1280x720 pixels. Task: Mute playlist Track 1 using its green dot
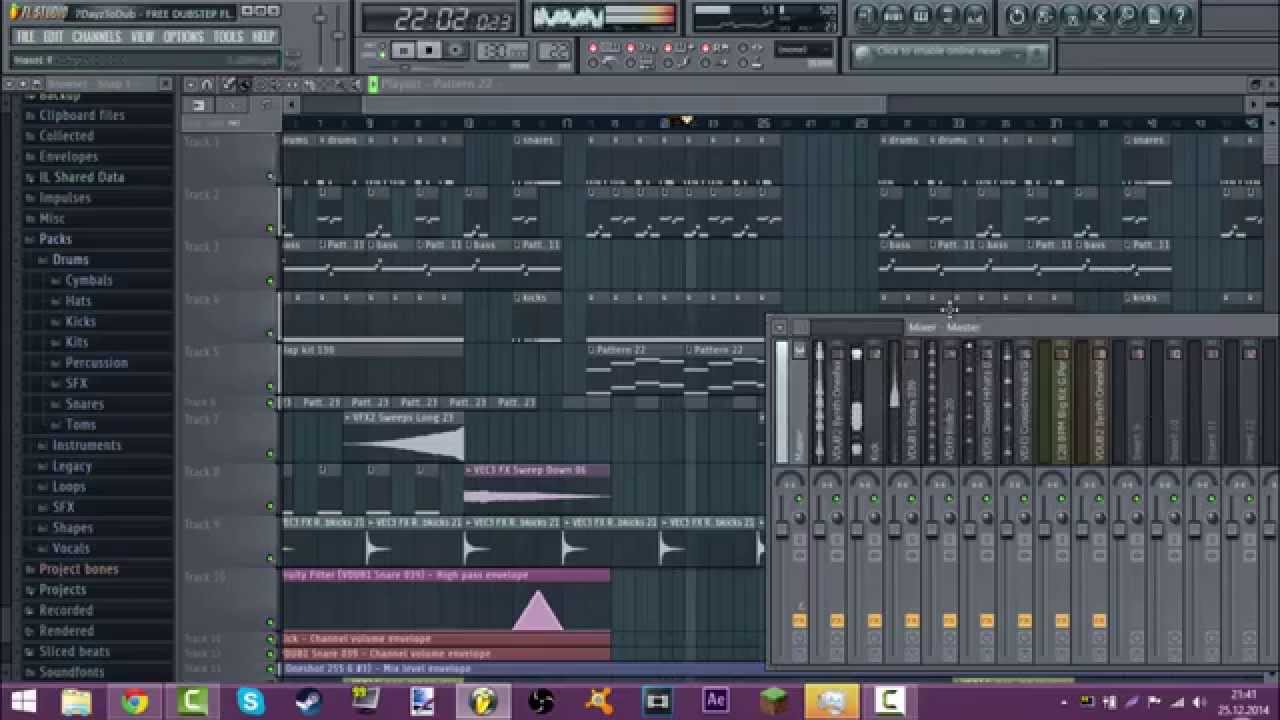tap(270, 177)
